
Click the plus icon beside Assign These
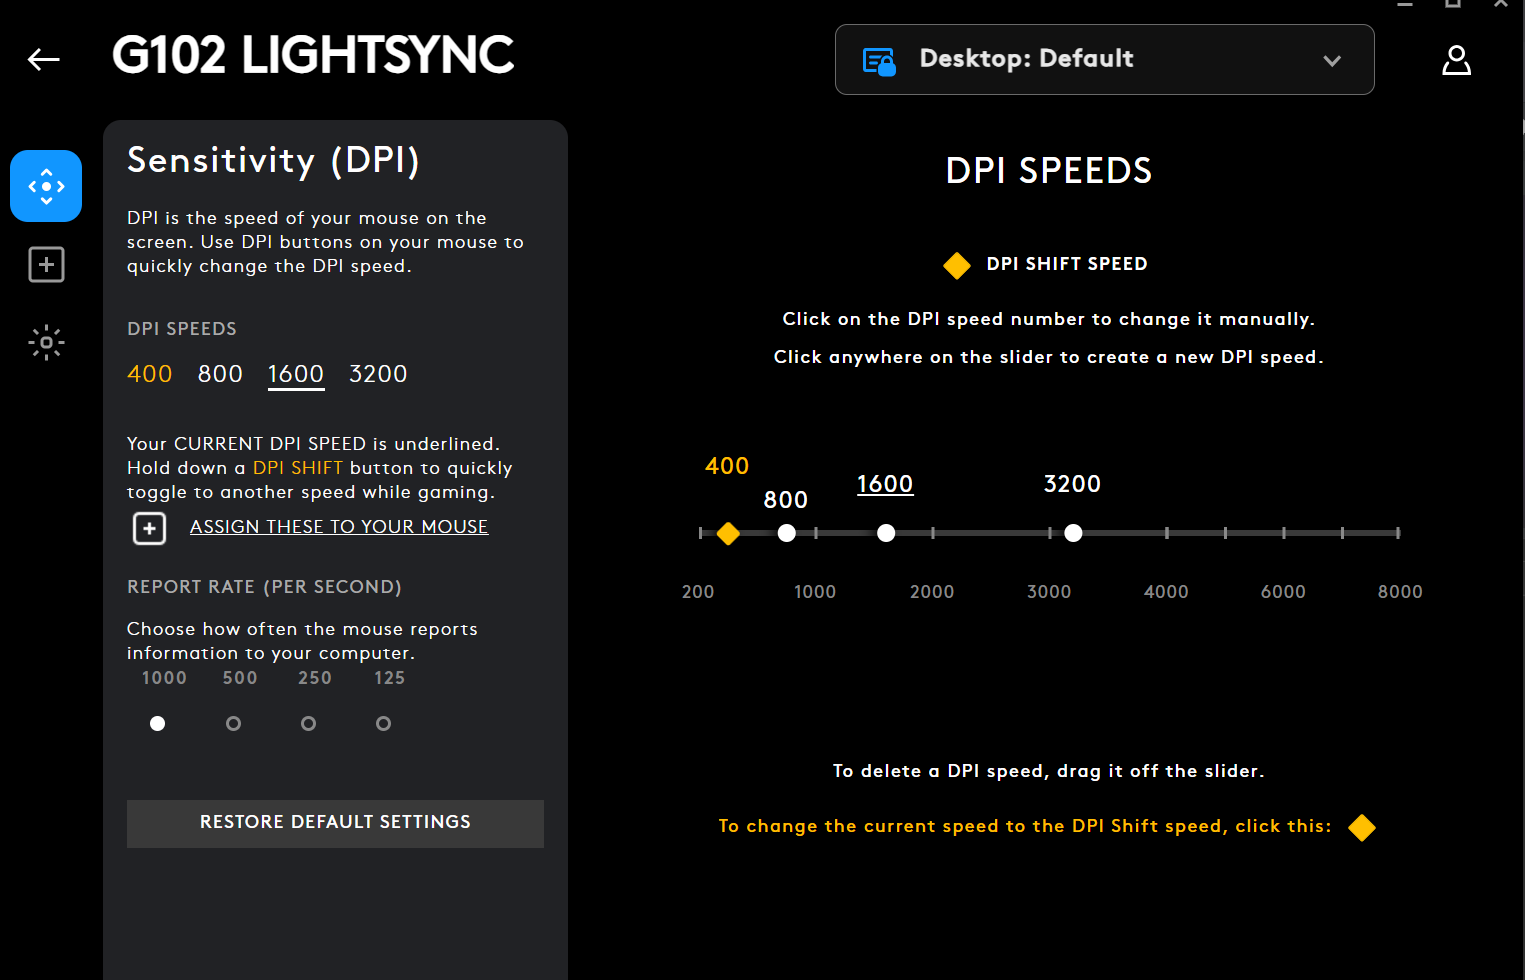pos(150,528)
